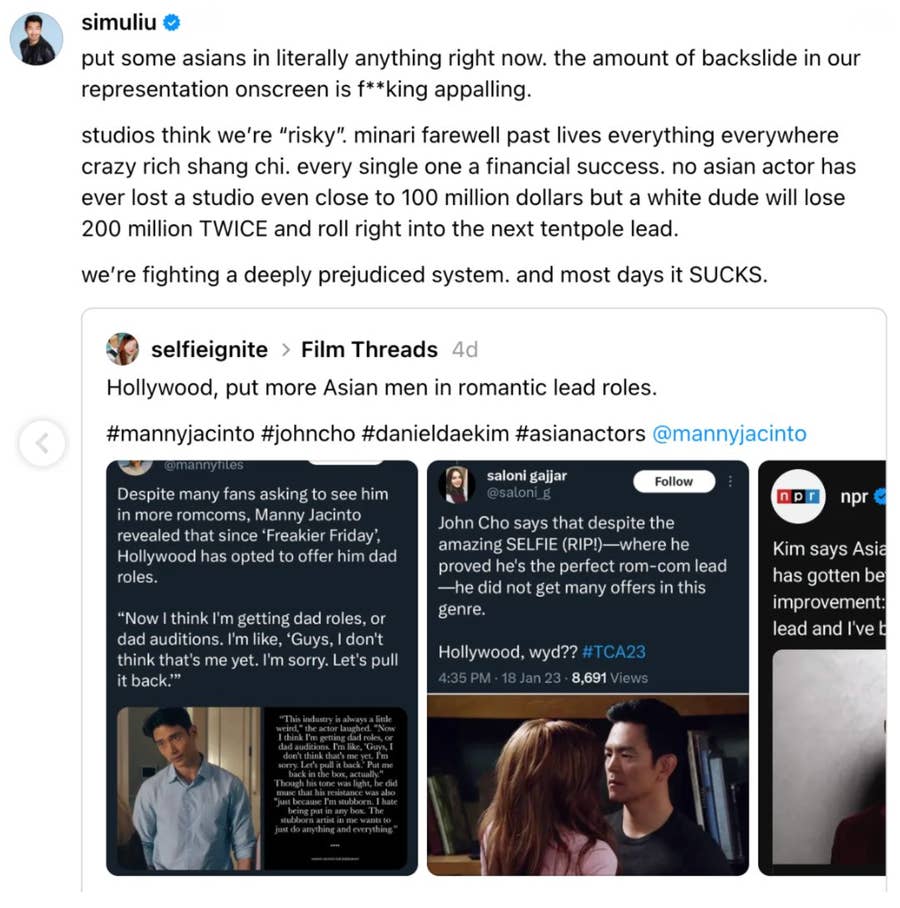Open the three-dot menu on saloni gajjar's tweet
This screenshot has height=908, width=900.
coord(731,481)
